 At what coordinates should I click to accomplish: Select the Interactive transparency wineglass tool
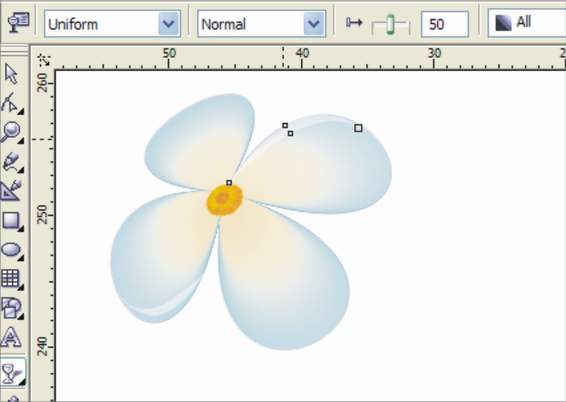tap(12, 373)
